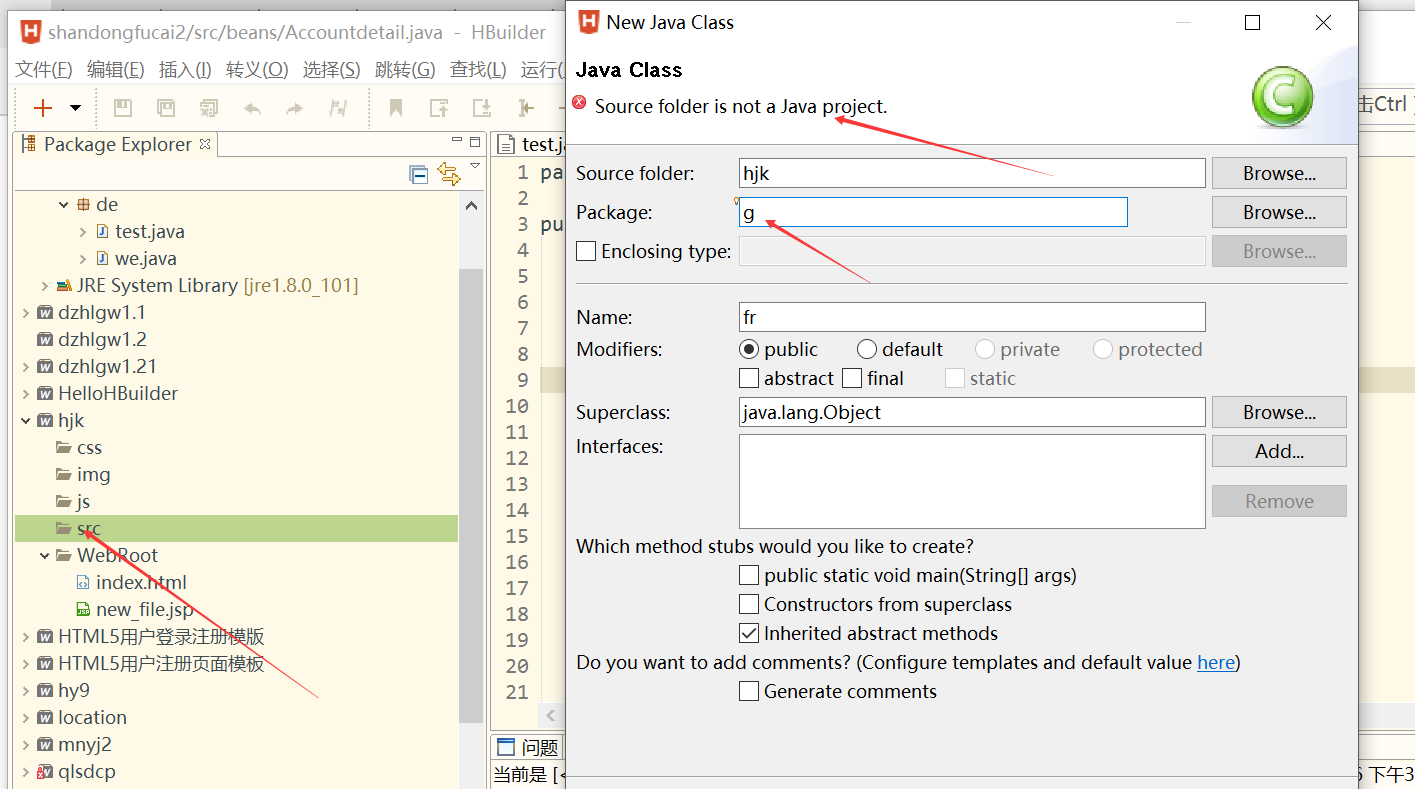Click the Source folder input field
The height and width of the screenshot is (789, 1415).
point(972,173)
